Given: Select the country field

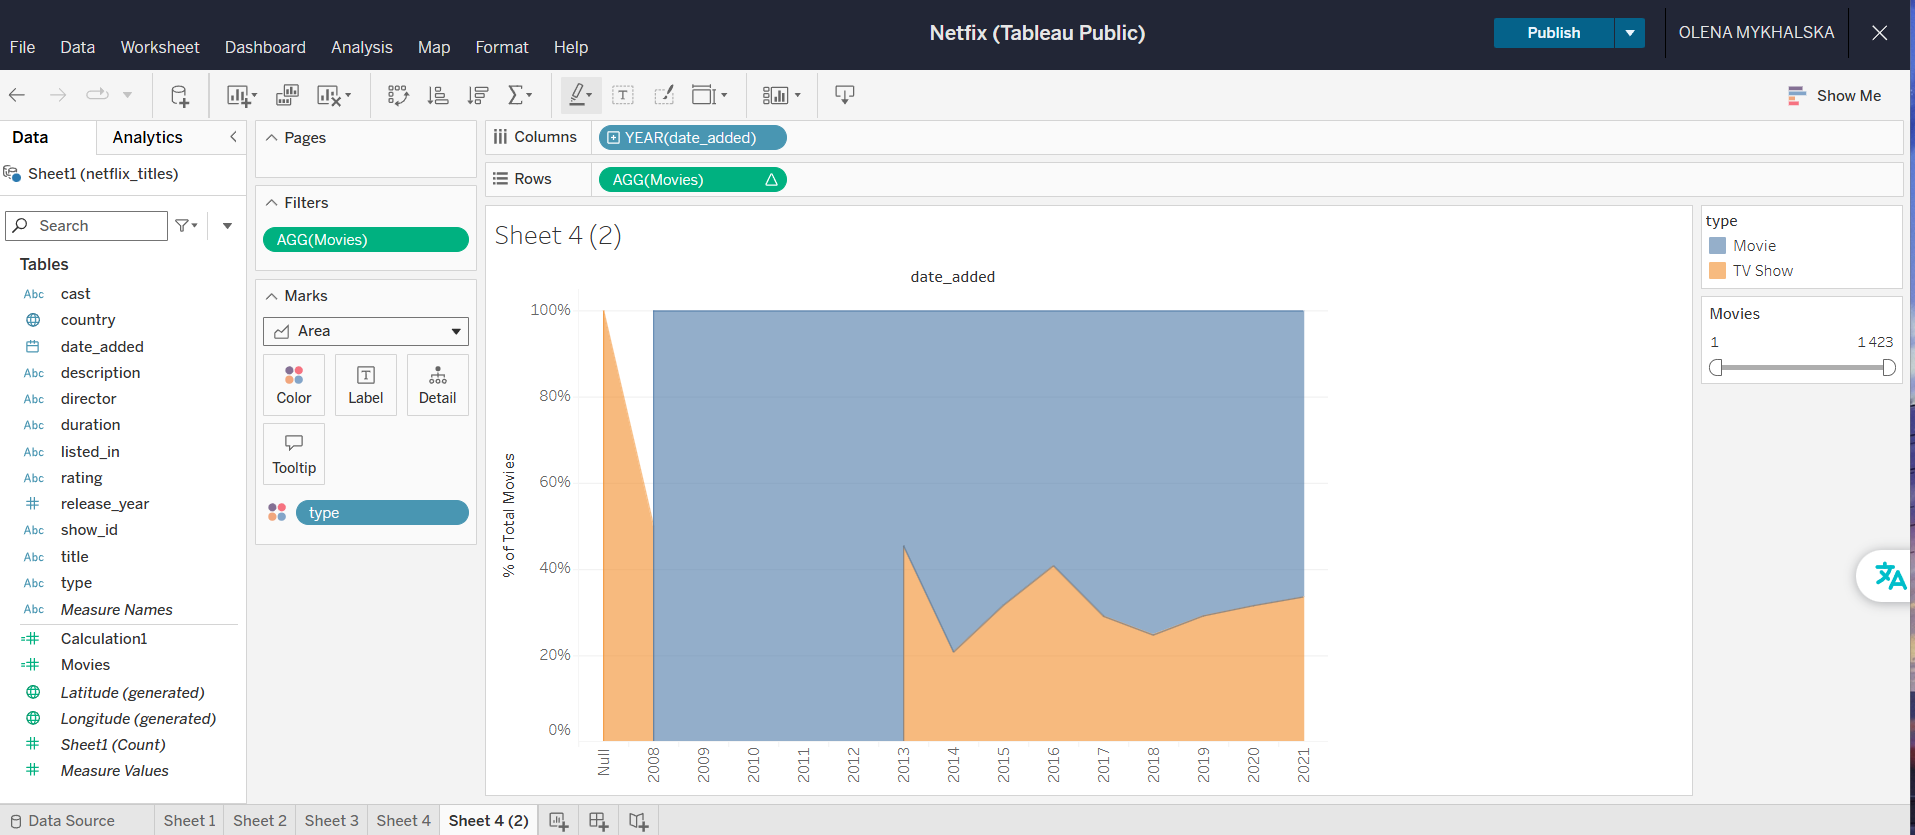Looking at the screenshot, I should coord(88,320).
